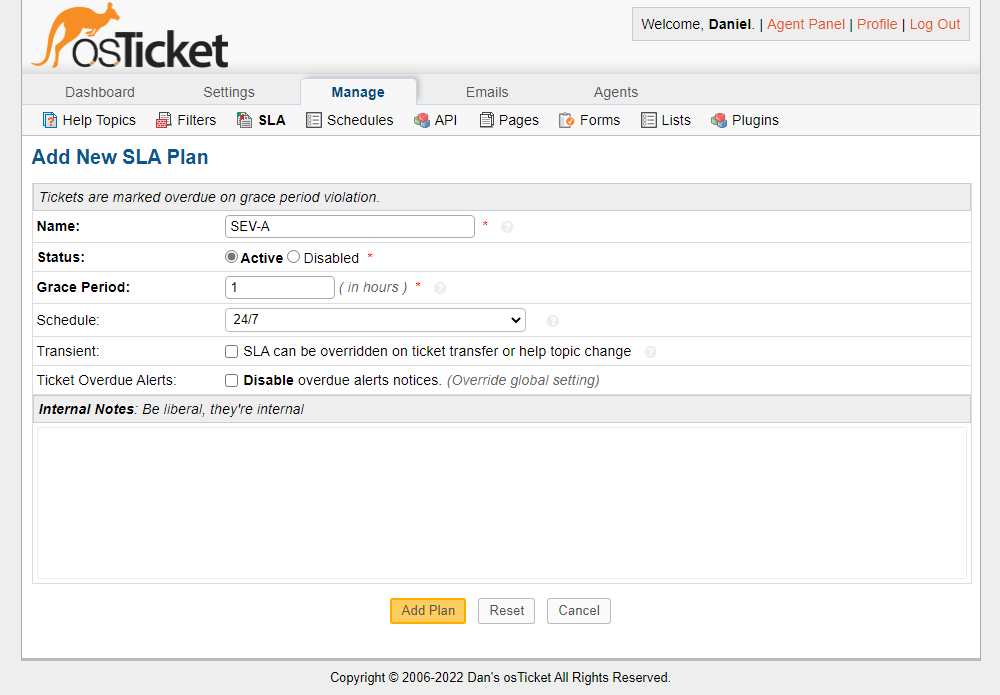Select the Disabled status radio button
1000x695 pixels.
click(293, 257)
